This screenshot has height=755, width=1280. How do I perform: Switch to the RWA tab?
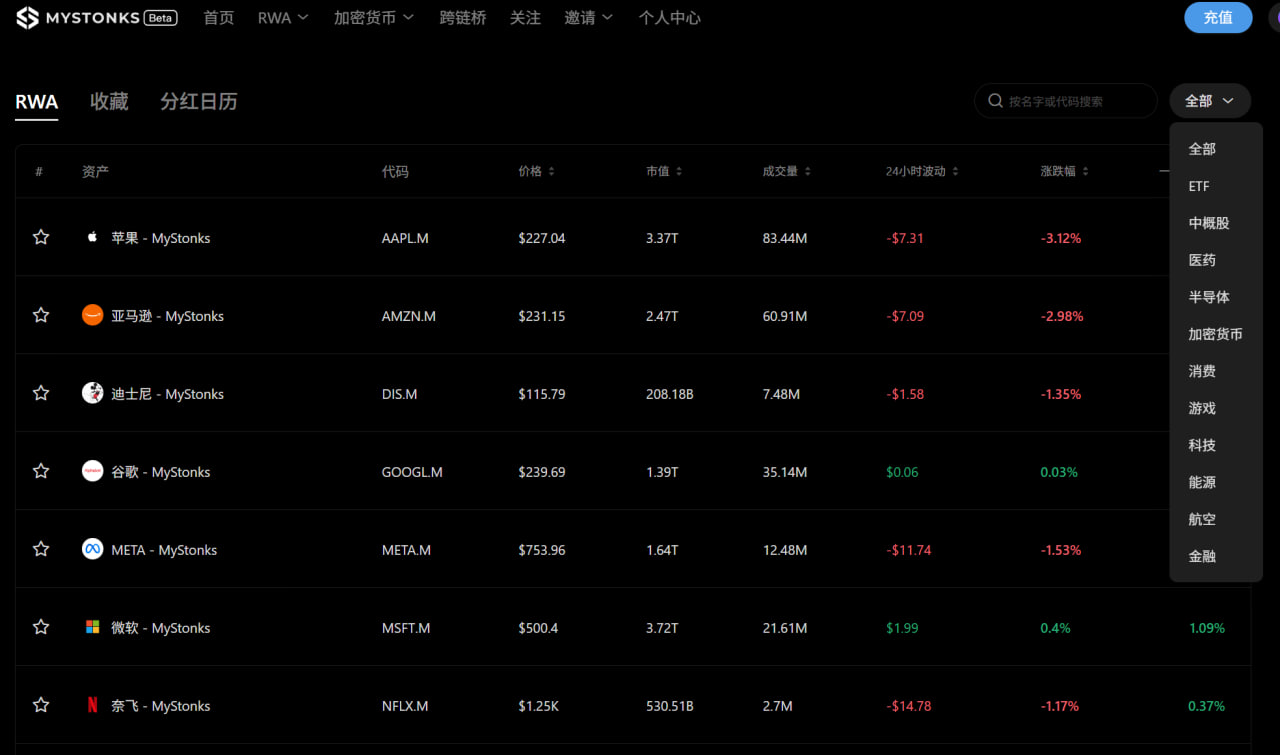pos(36,102)
